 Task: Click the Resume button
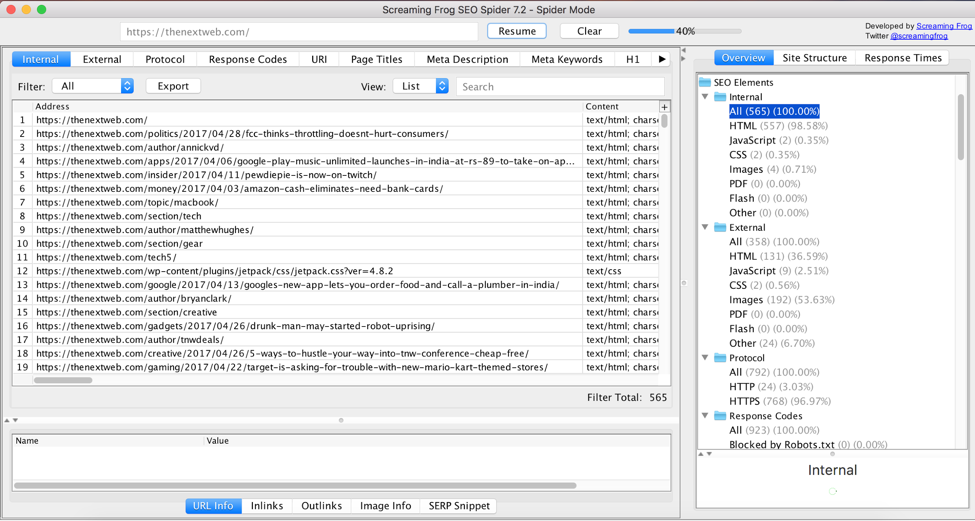(517, 31)
